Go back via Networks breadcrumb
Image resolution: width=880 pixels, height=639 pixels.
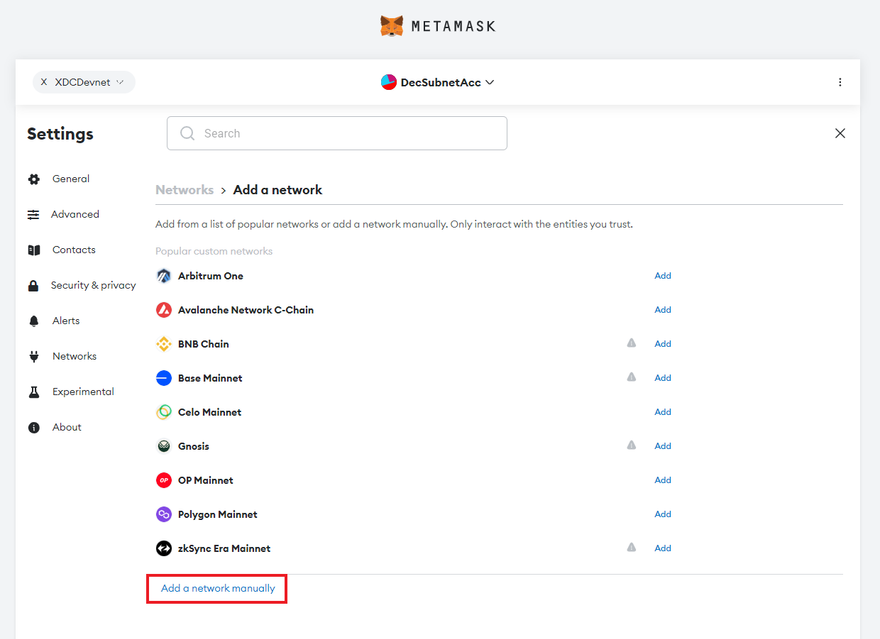[184, 190]
